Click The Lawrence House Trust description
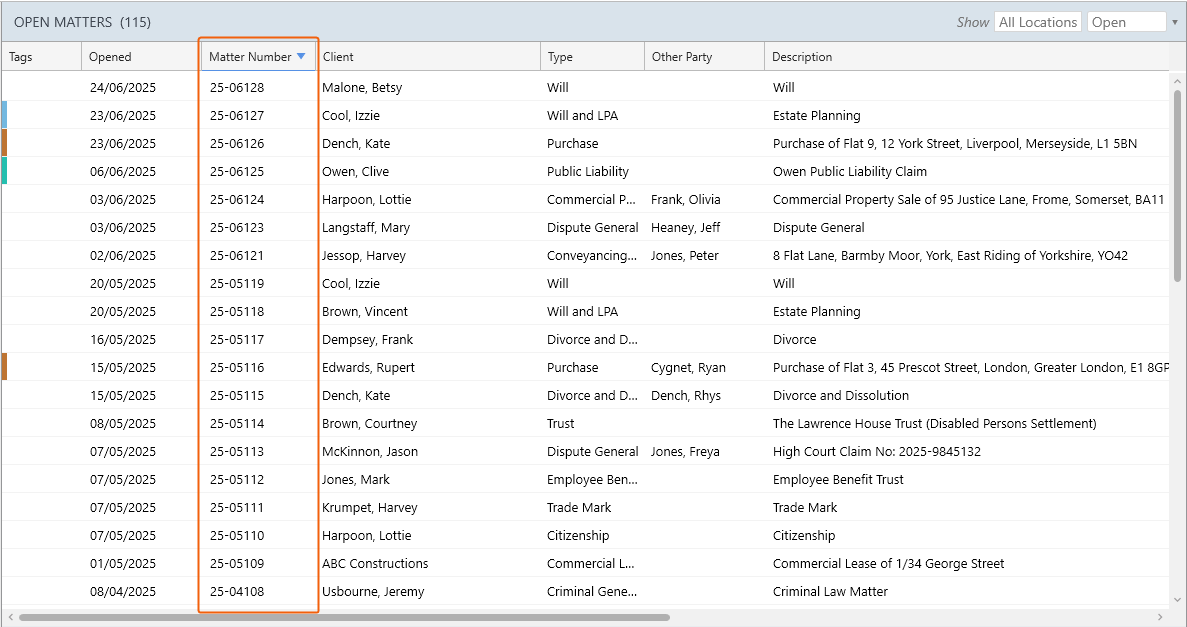Screen dimensions: 1187x627 point(934,423)
